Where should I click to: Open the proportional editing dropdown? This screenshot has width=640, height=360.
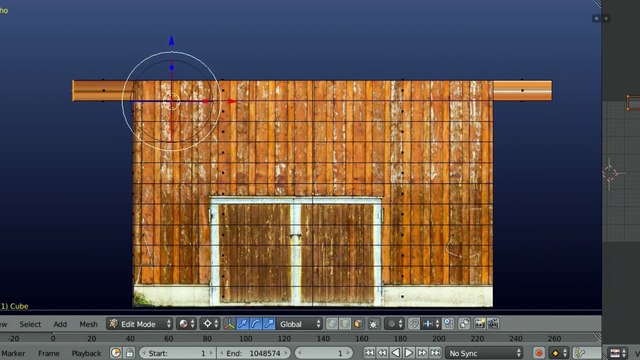click(394, 324)
